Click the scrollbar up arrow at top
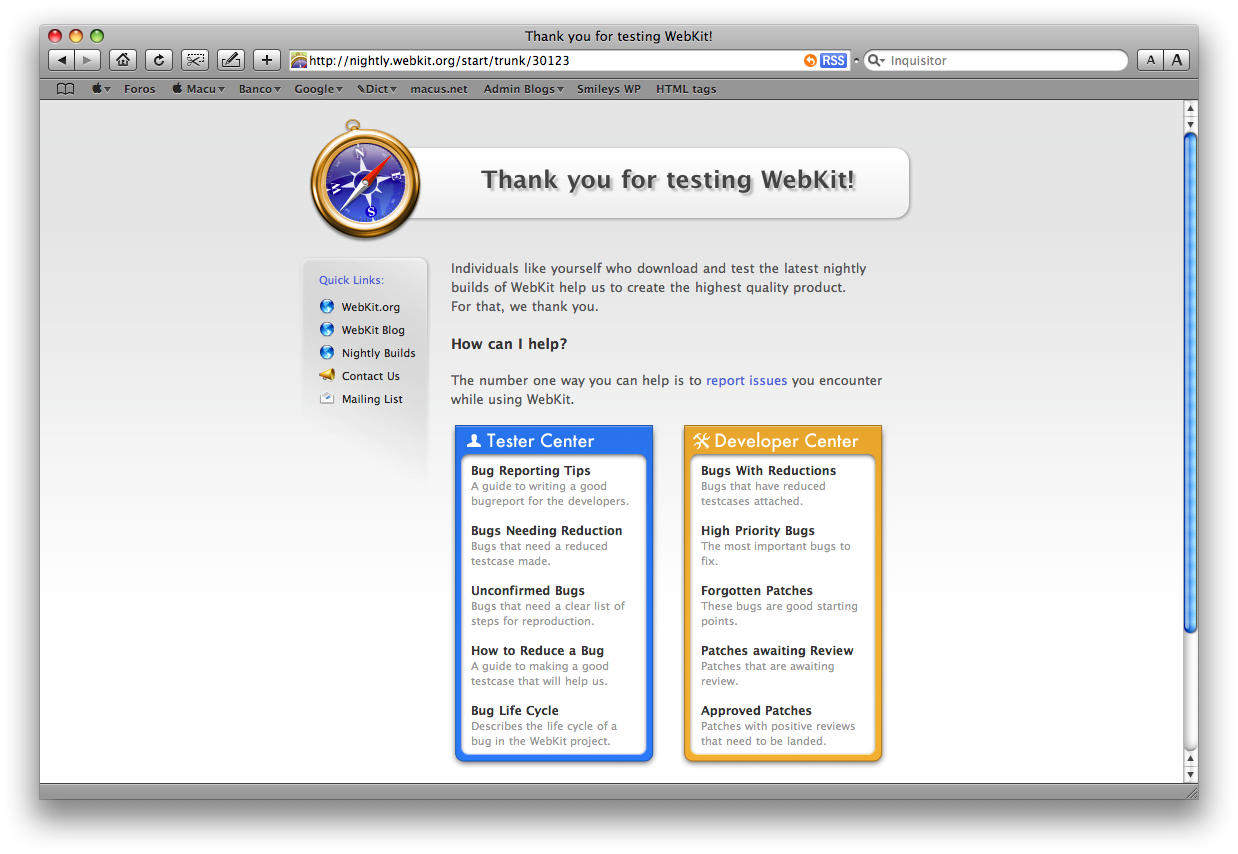Viewport: 1238px width, 854px height. (x=1190, y=108)
